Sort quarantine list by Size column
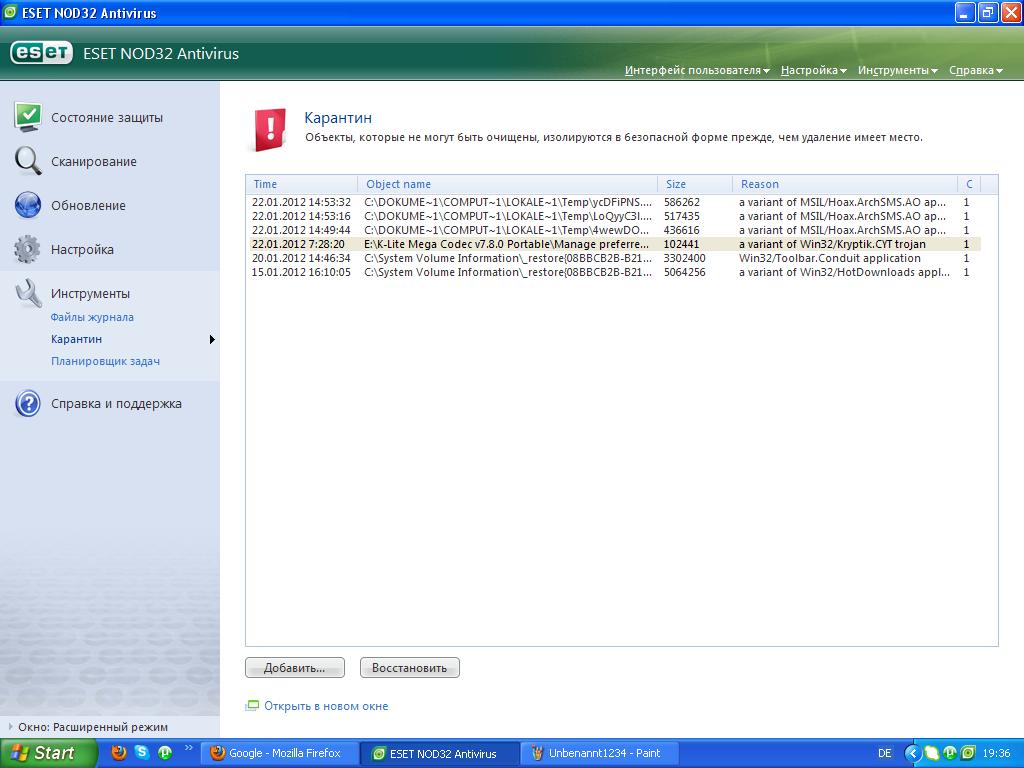Viewport: 1024px width, 768px height. (x=694, y=184)
